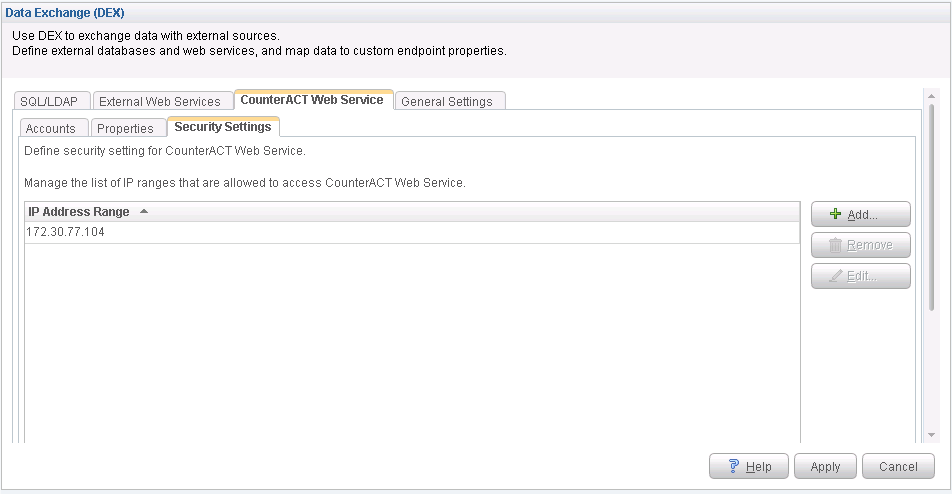Open the Accounts sub-tab
Image resolution: width=952 pixels, height=494 pixels.
(x=51, y=128)
